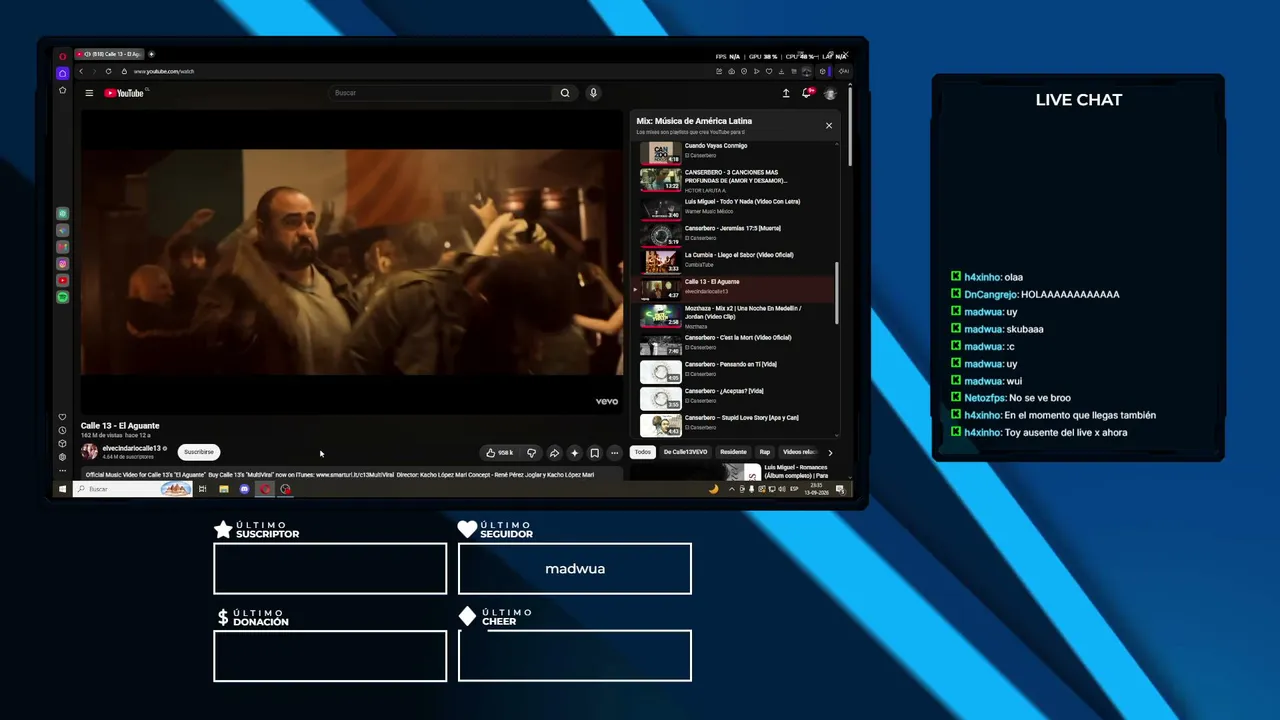The height and width of the screenshot is (720, 1280).
Task: Expand the video description text box
Action: pos(352,475)
